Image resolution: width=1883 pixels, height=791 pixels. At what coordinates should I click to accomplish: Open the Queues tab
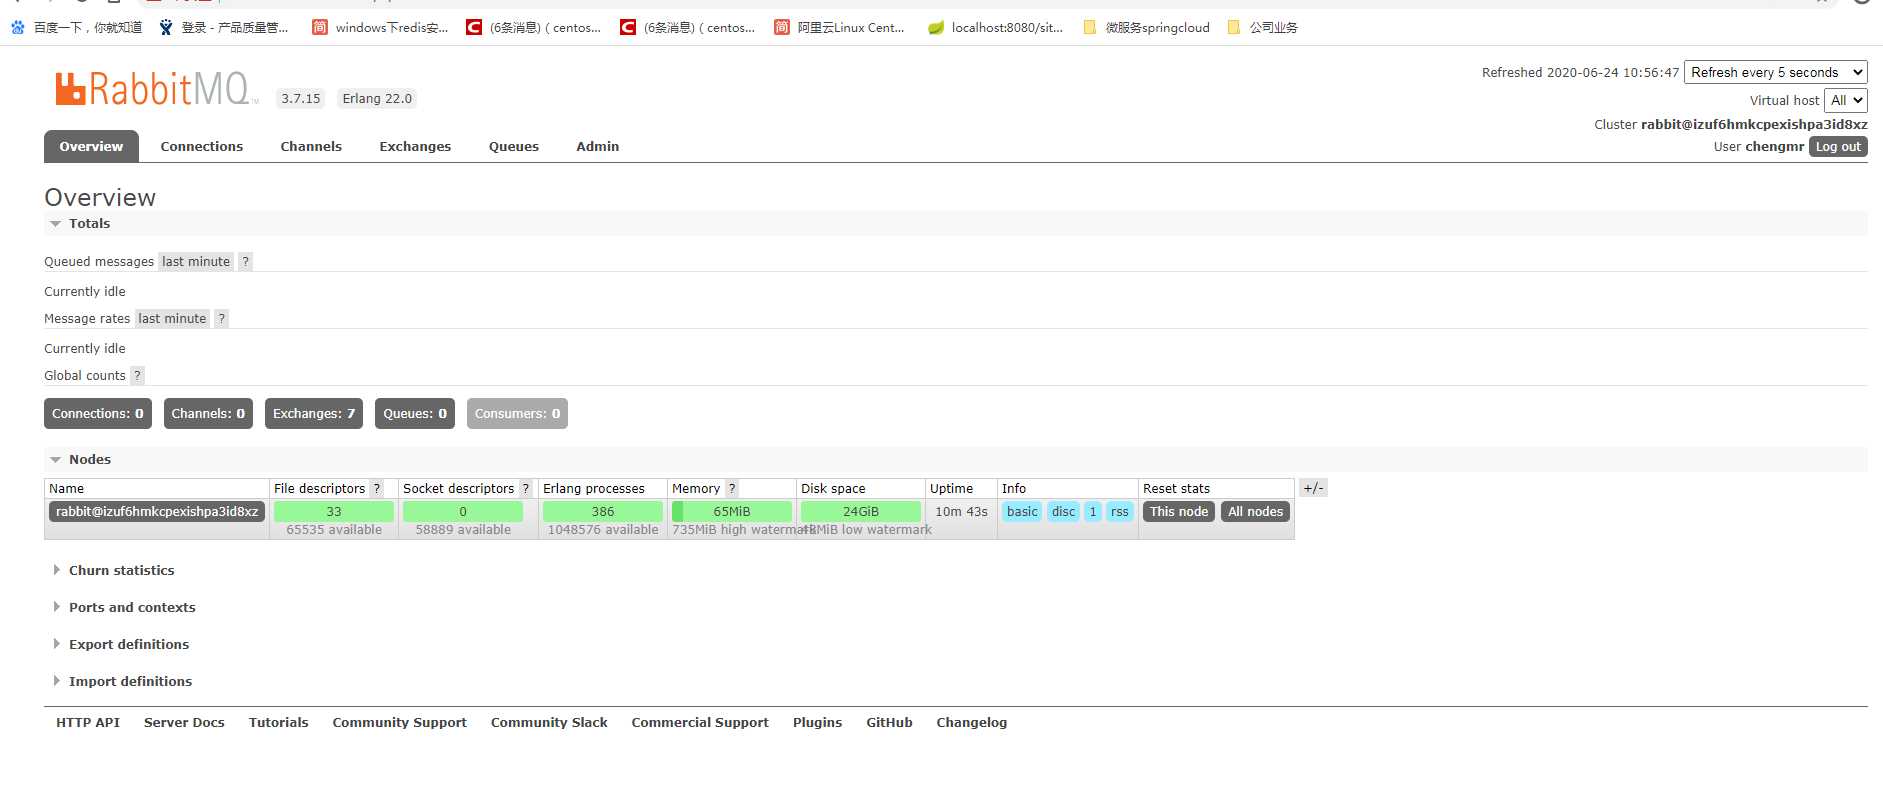point(514,147)
